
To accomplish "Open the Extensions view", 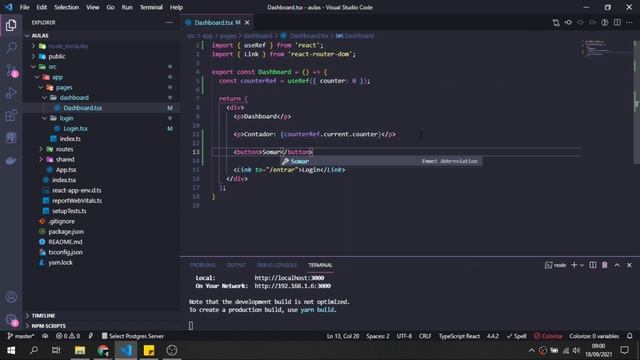I will tap(11, 116).
